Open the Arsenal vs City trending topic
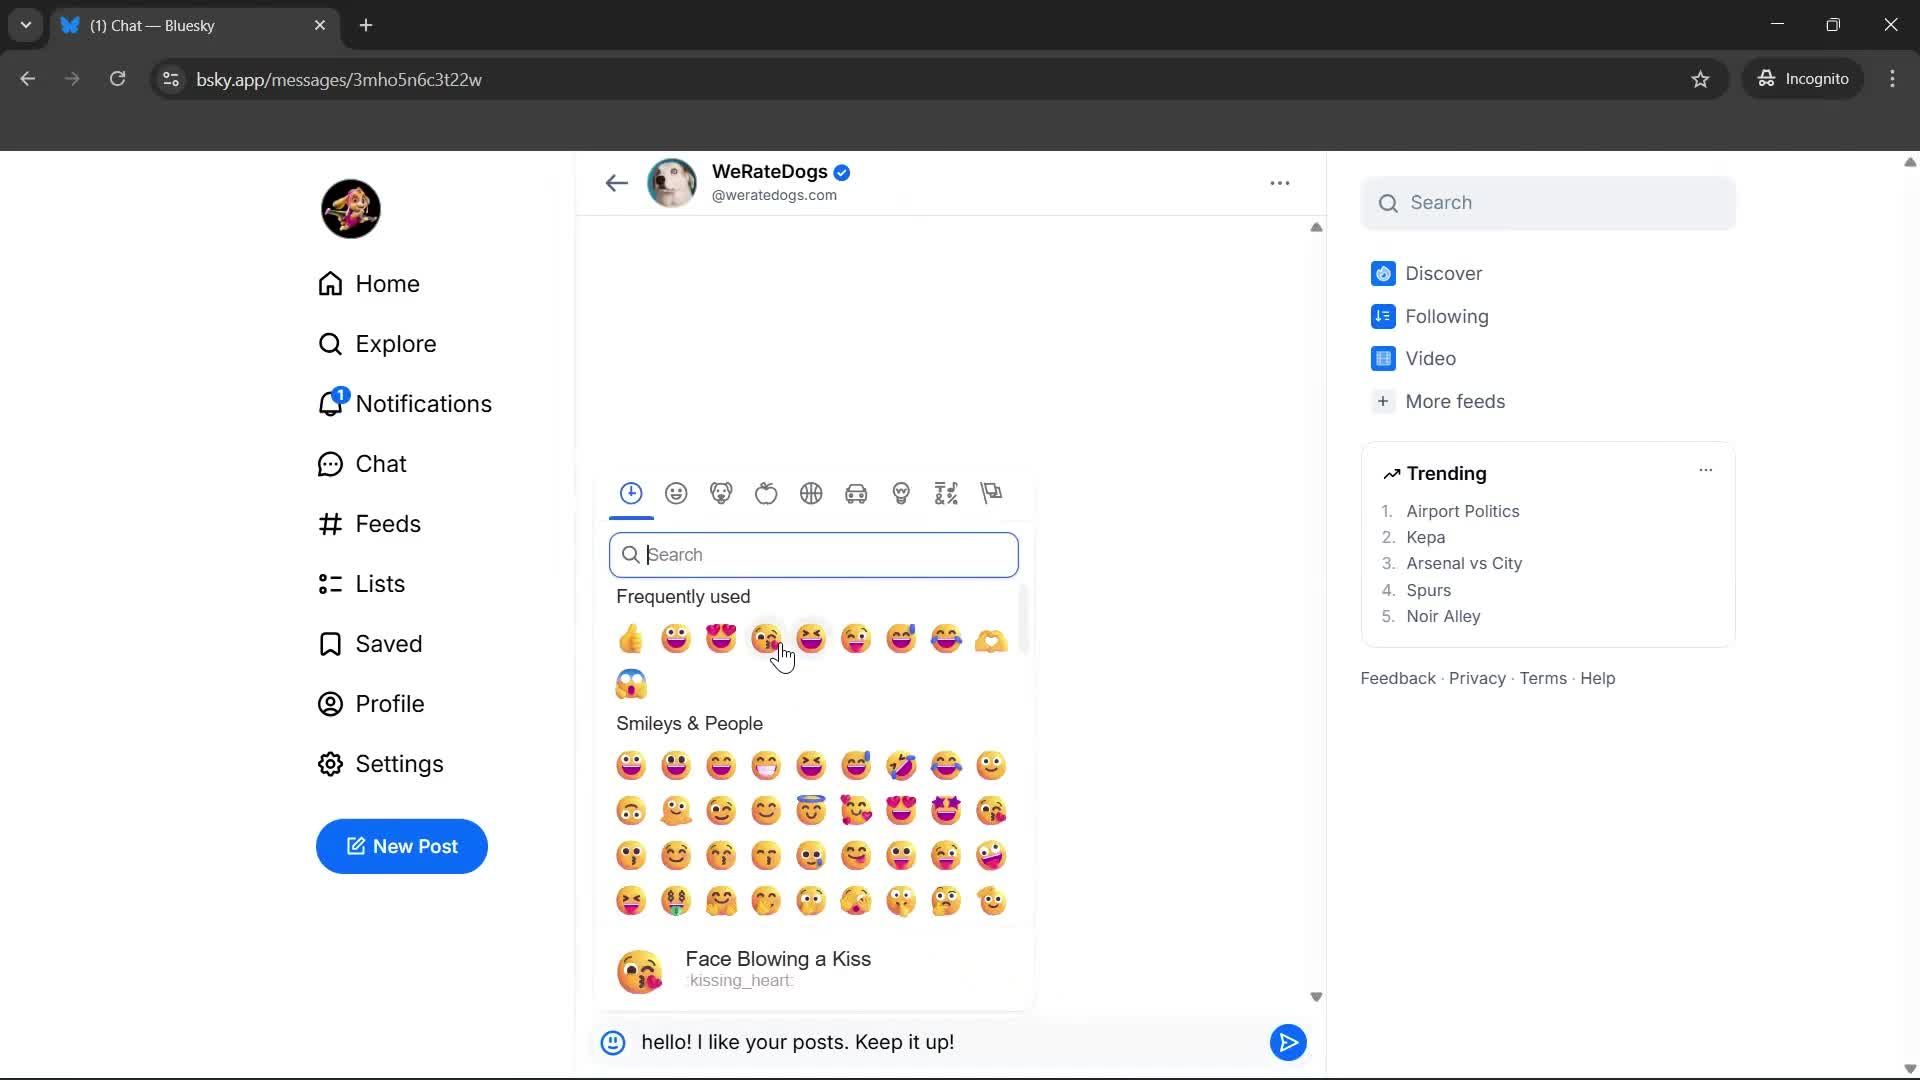Image resolution: width=1920 pixels, height=1080 pixels. click(1463, 563)
